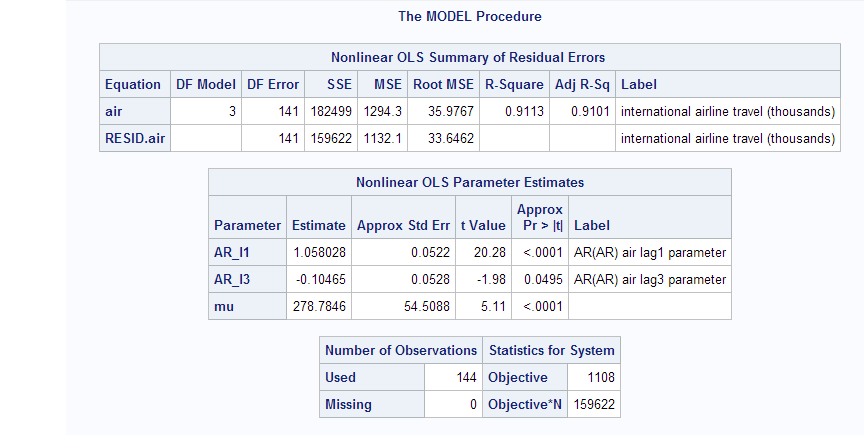Click the 'Root MSE' column header
Viewport: 864px width, 435px height.
[x=443, y=84]
